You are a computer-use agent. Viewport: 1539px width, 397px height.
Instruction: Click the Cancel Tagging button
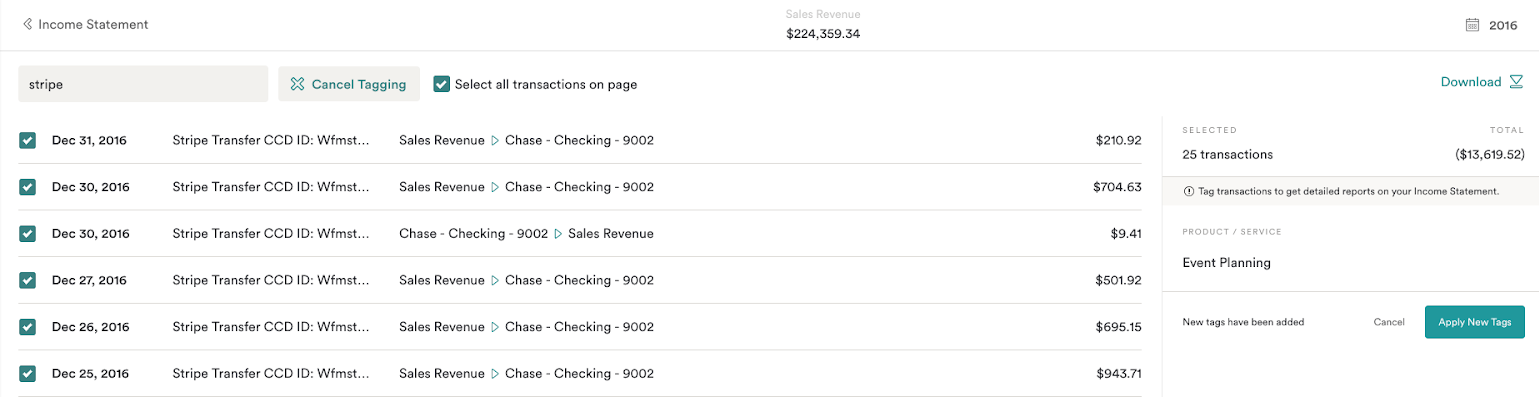pyautogui.click(x=348, y=84)
